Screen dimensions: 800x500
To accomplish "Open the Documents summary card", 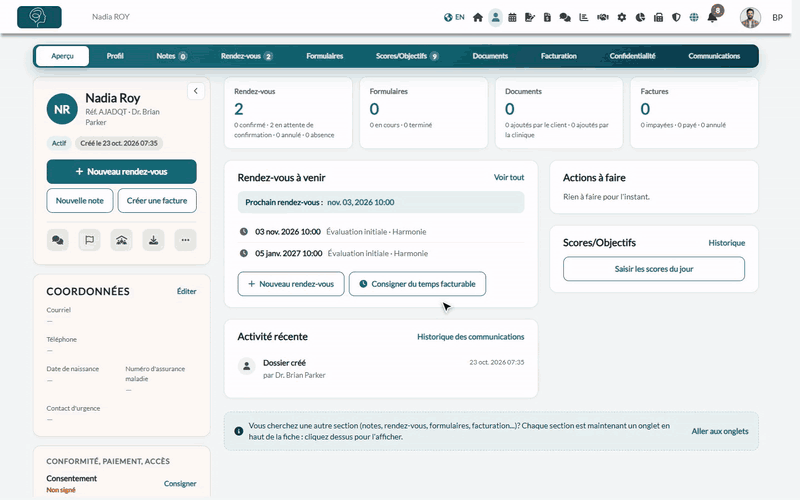I will click(559, 113).
